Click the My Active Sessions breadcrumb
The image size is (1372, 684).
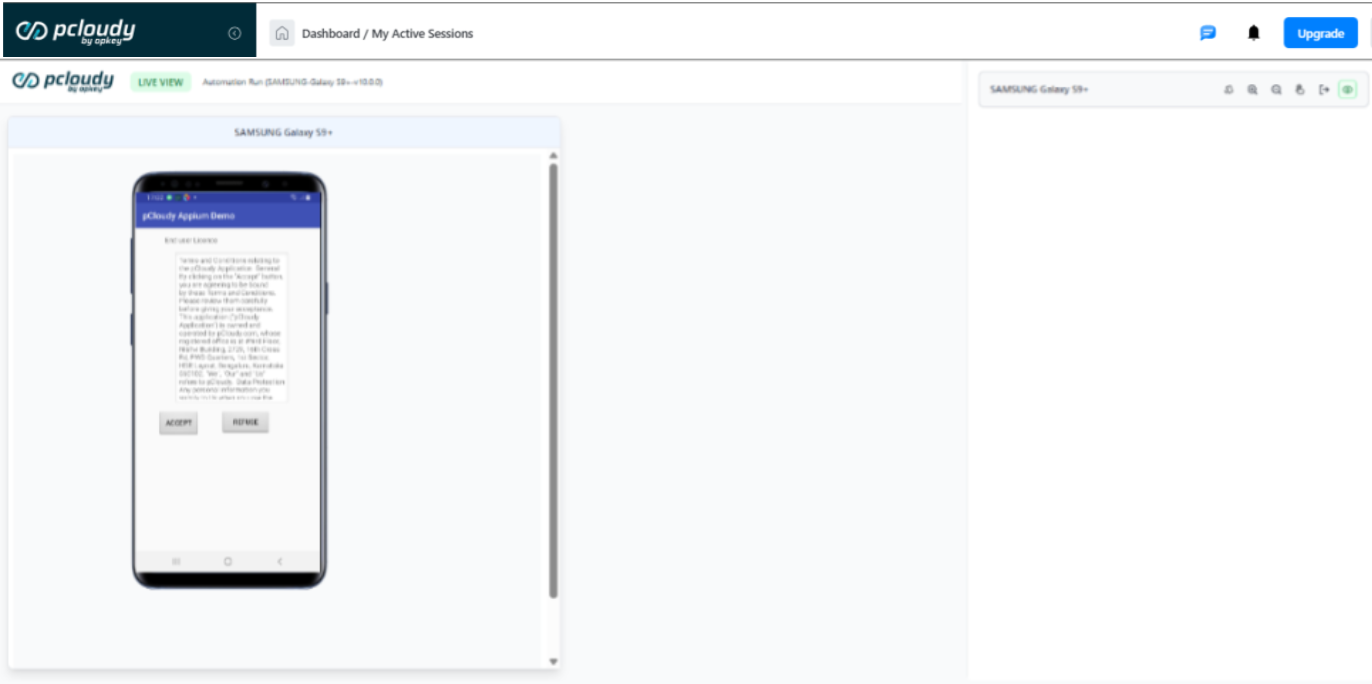pos(422,33)
